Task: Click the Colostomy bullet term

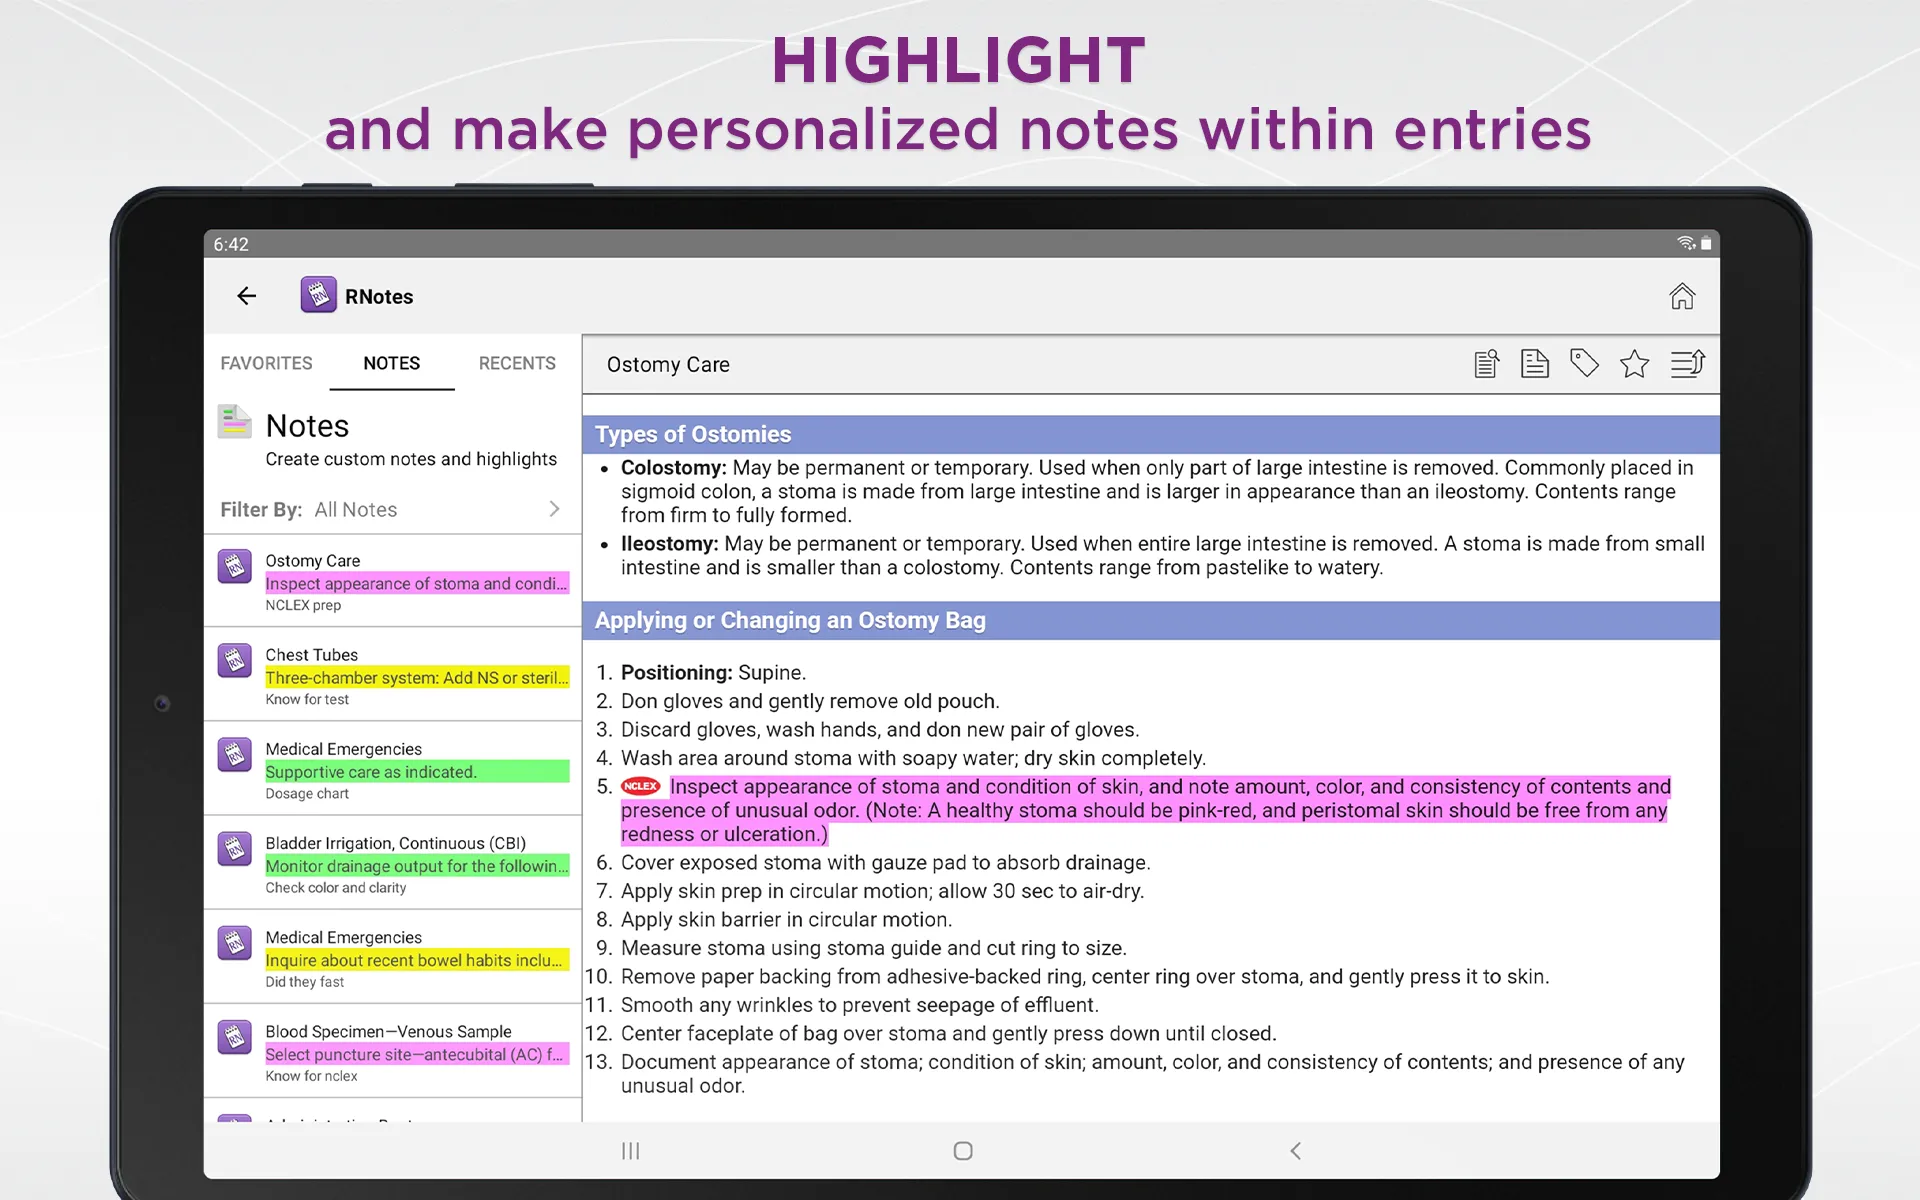Action: pyautogui.click(x=673, y=467)
